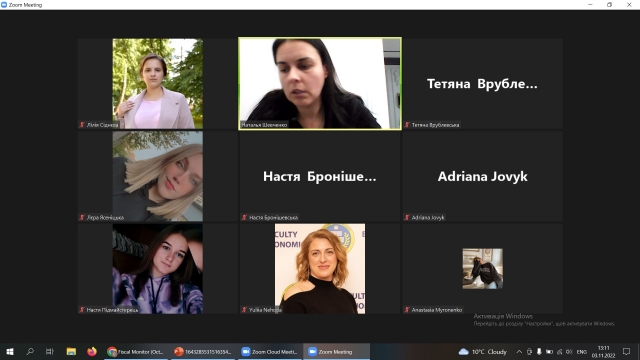
Task: Click the Yuliia Nehoda name label
Action: (x=265, y=310)
